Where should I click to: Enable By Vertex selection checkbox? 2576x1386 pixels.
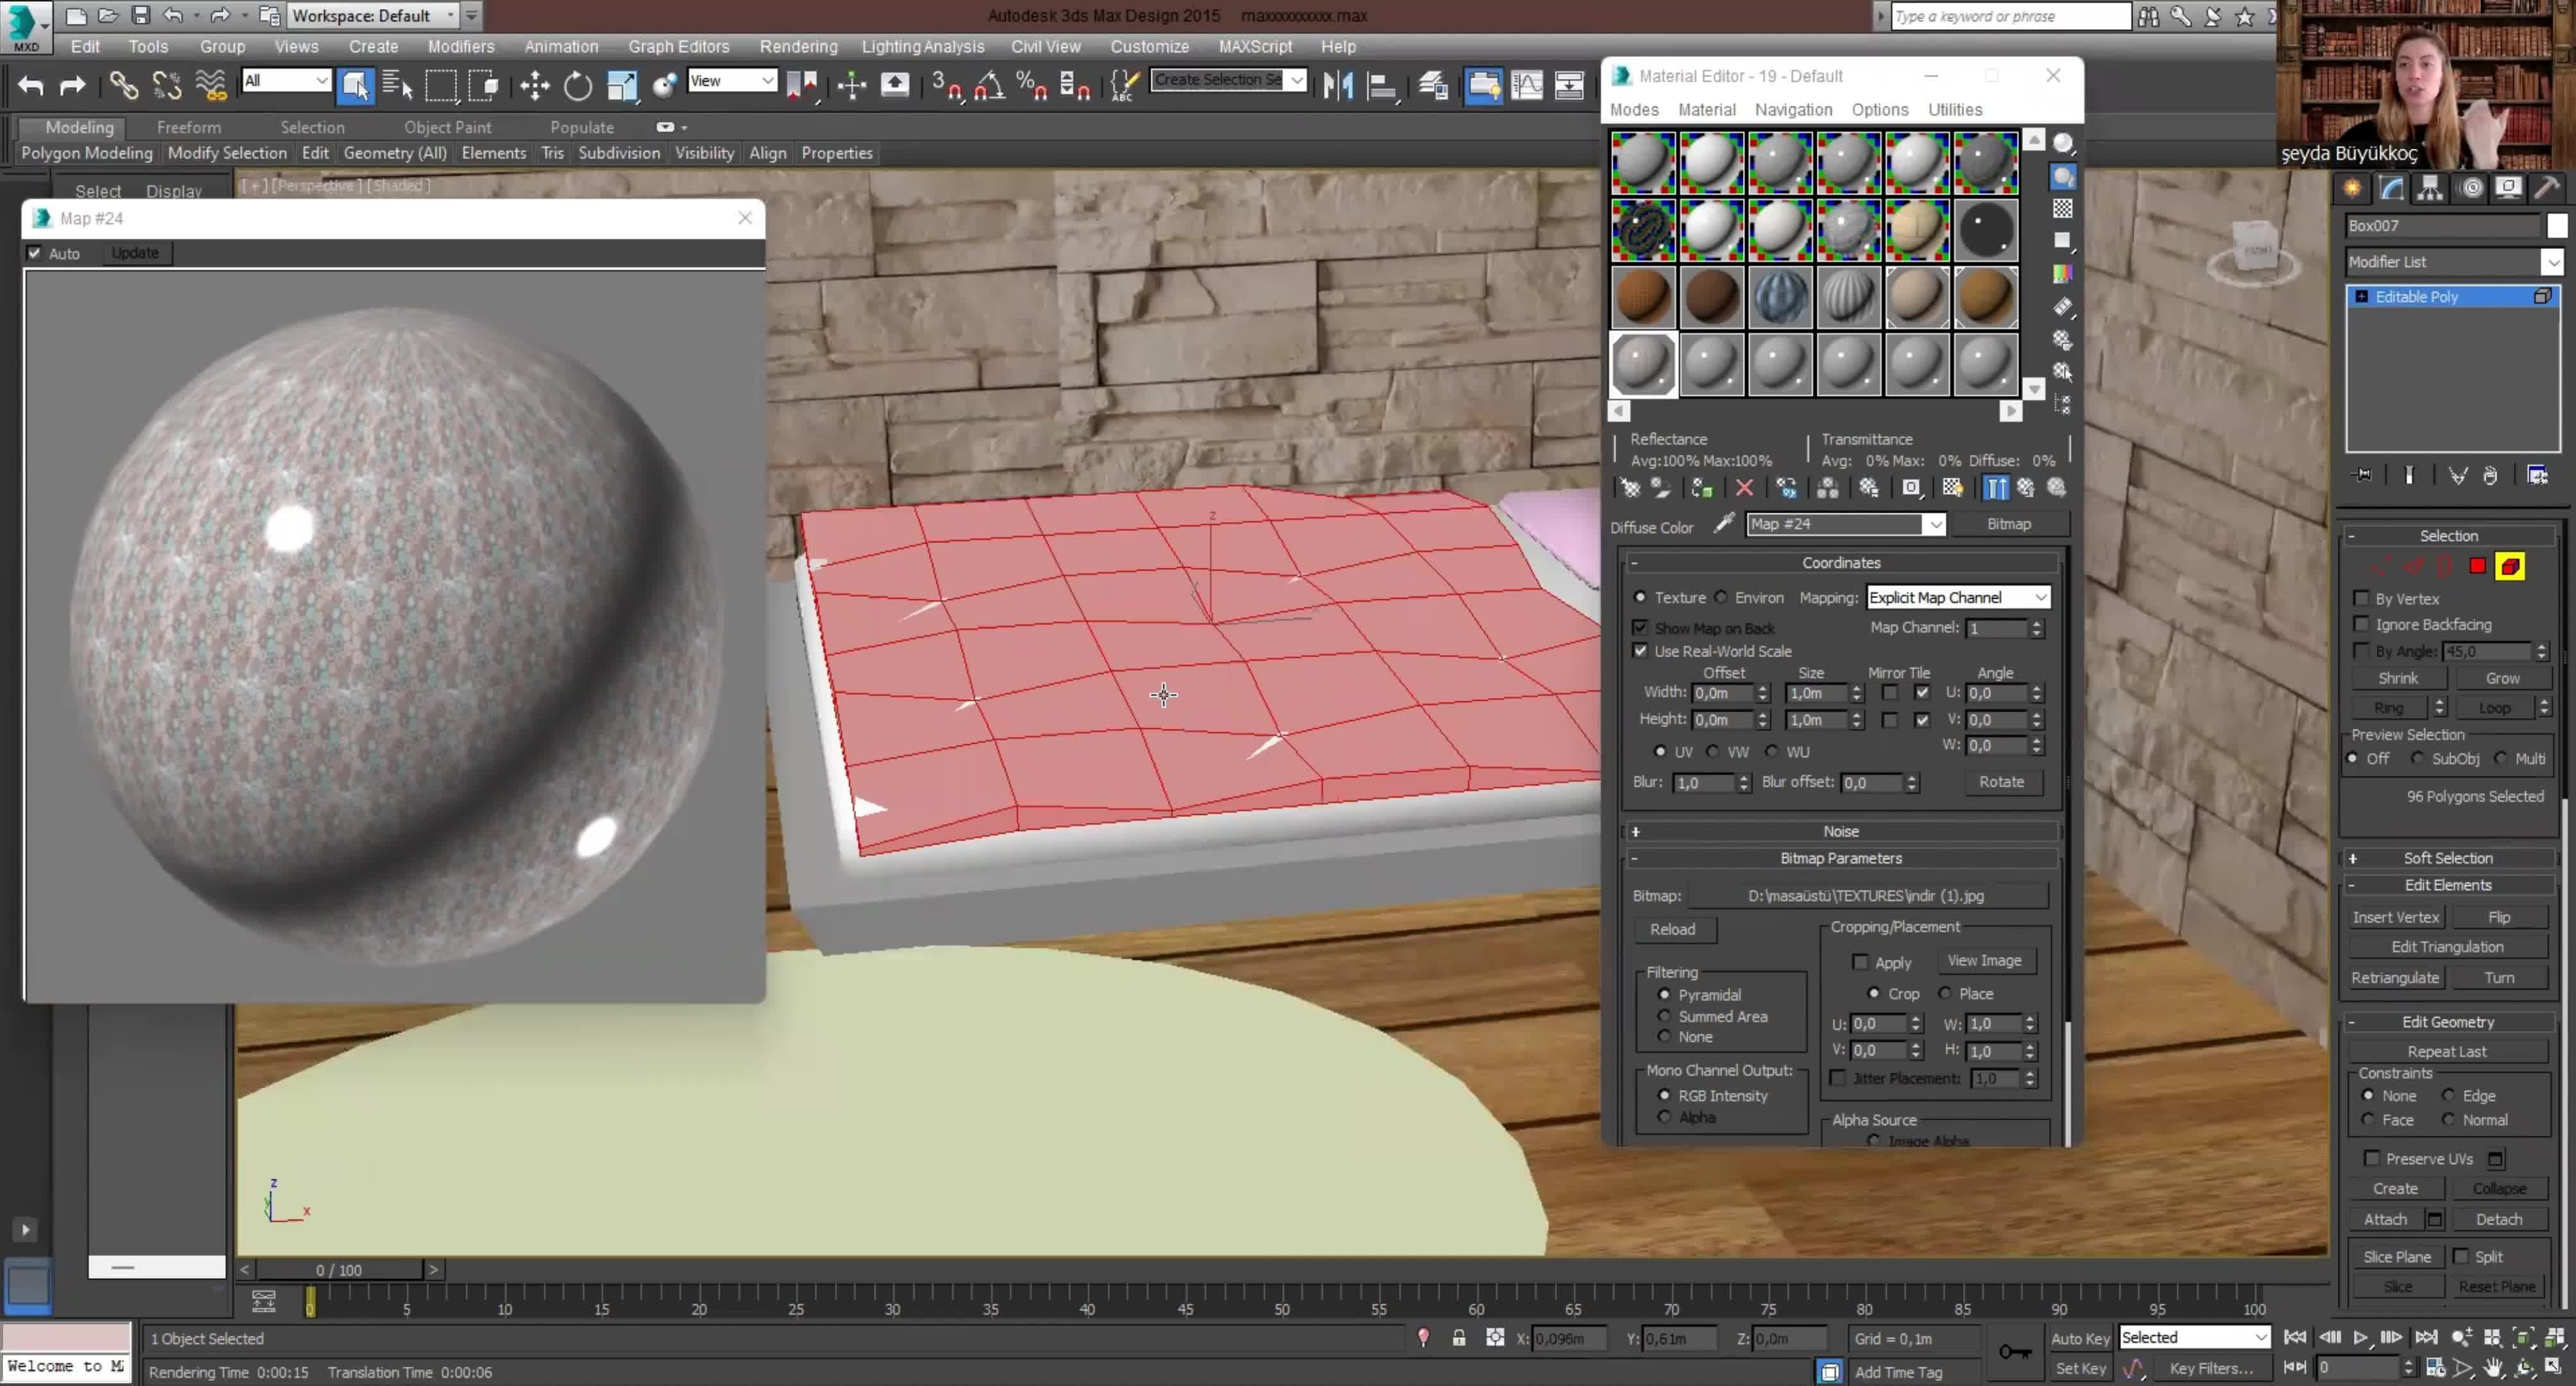[2361, 598]
